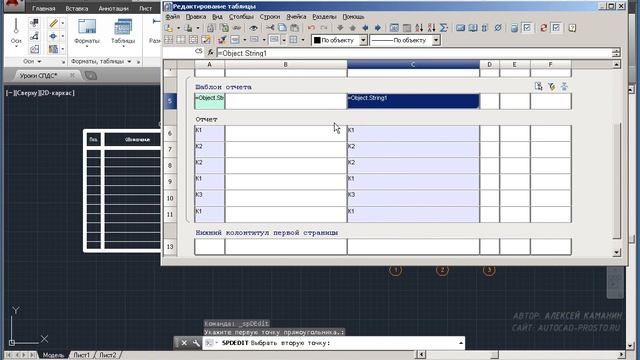The width and height of the screenshot is (640, 360).
Task: Open the help question-mark icon
Action: tap(572, 28)
